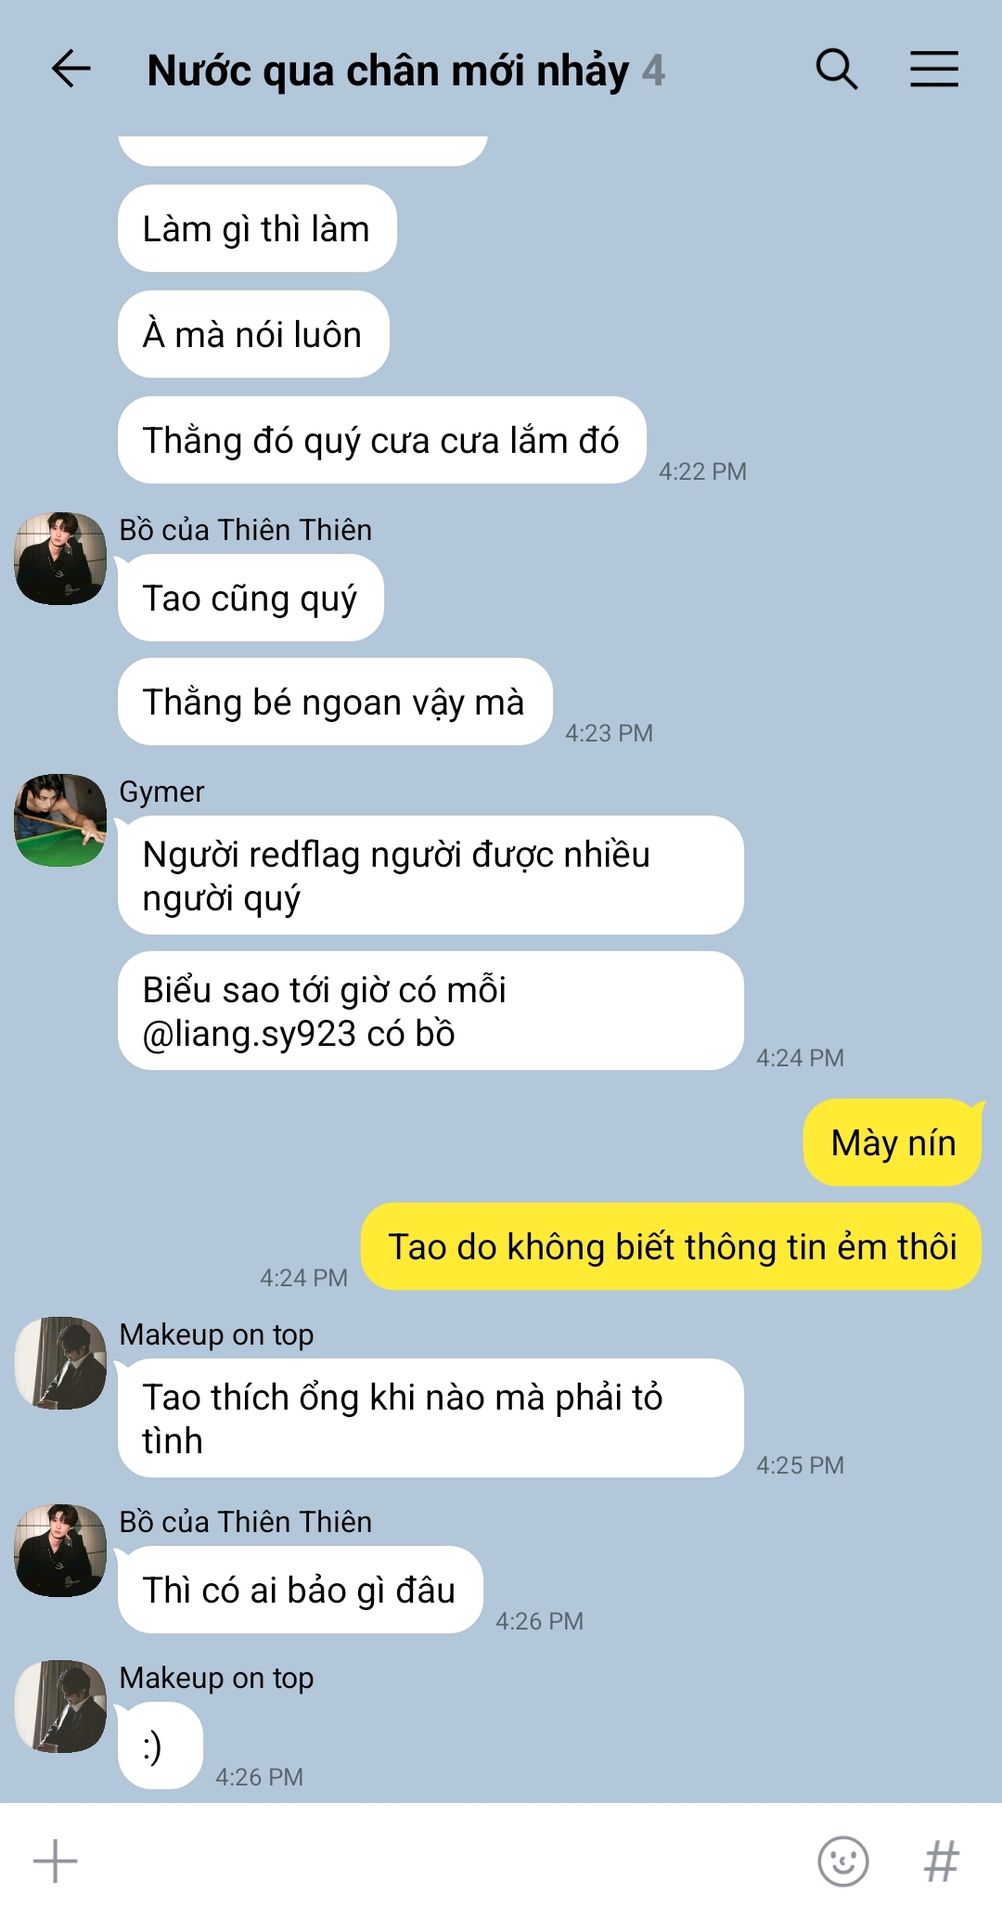Select the yellow 'Mày nín' message bubble

point(893,1142)
